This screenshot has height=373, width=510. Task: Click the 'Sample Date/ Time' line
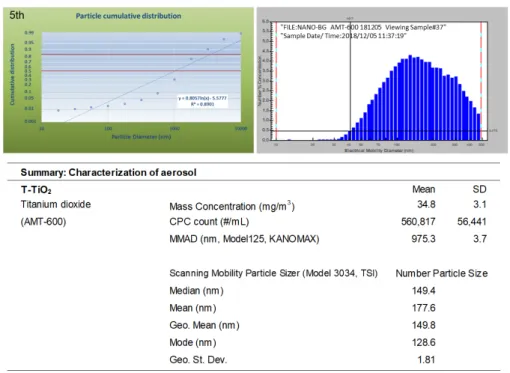pos(343,36)
